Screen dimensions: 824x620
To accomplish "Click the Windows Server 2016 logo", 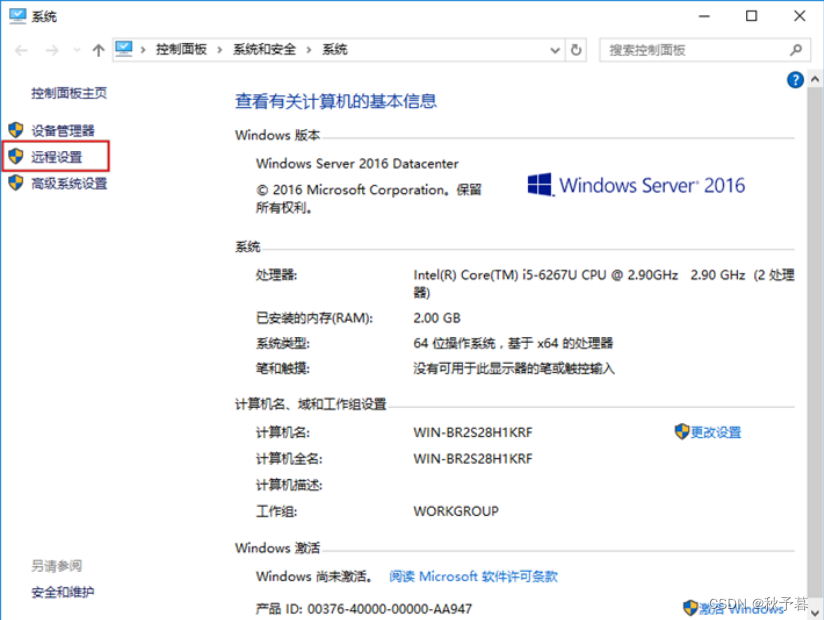I will pos(636,185).
